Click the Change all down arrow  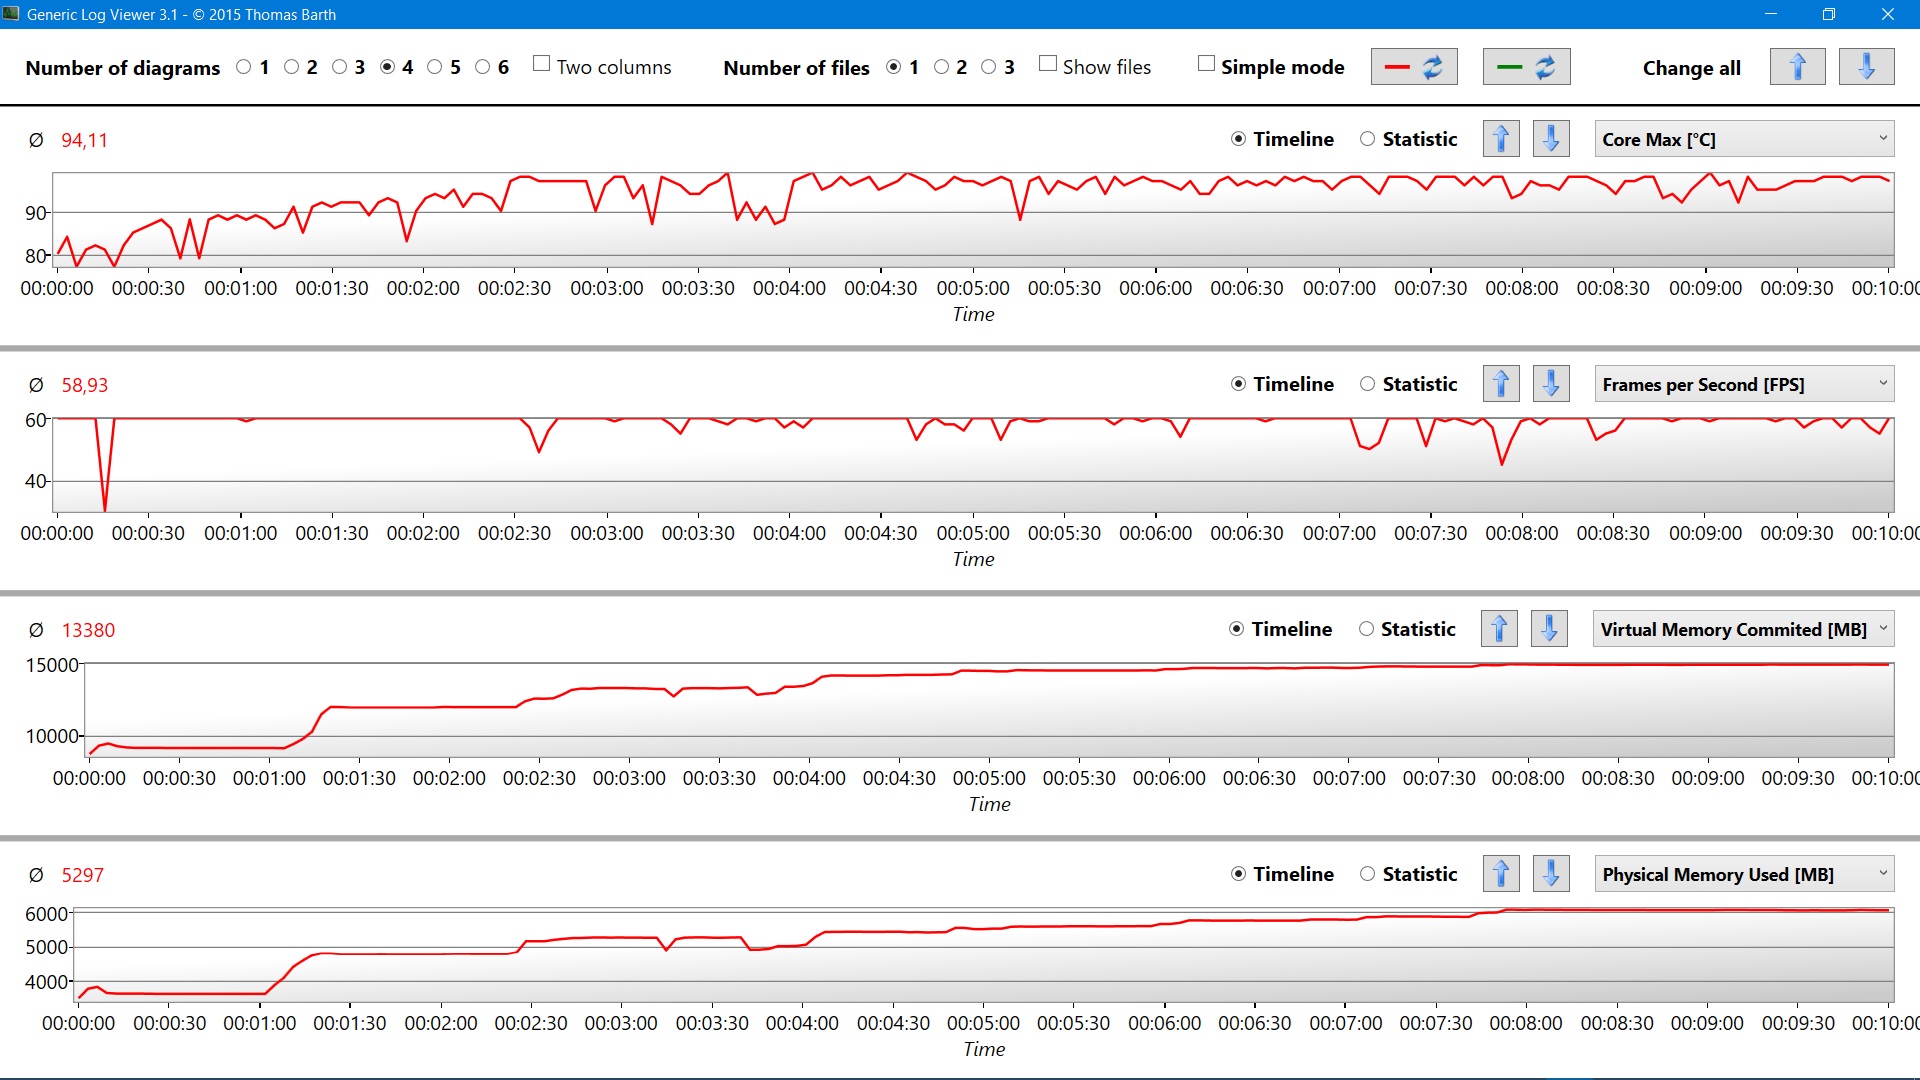point(1866,67)
